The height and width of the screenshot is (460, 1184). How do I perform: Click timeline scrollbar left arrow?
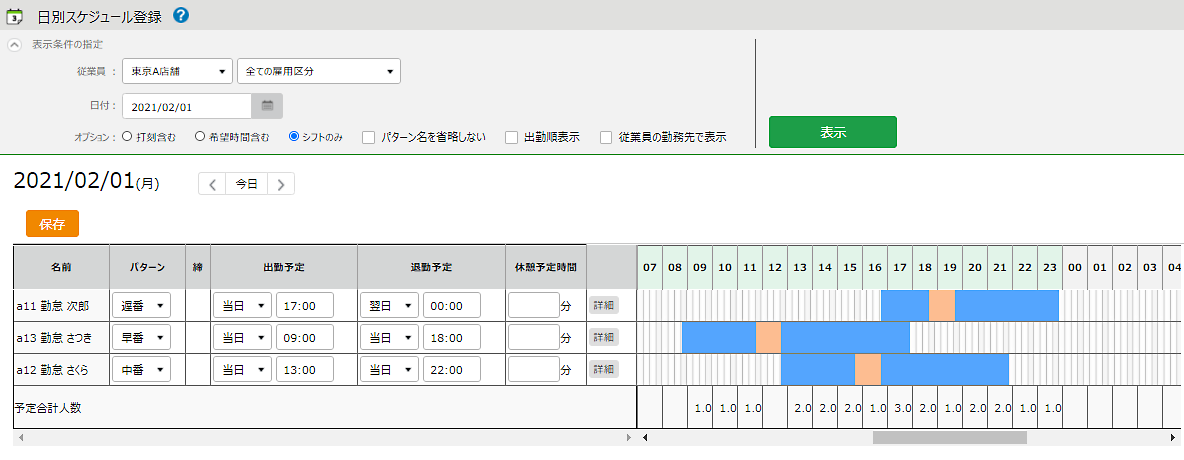tap(644, 437)
